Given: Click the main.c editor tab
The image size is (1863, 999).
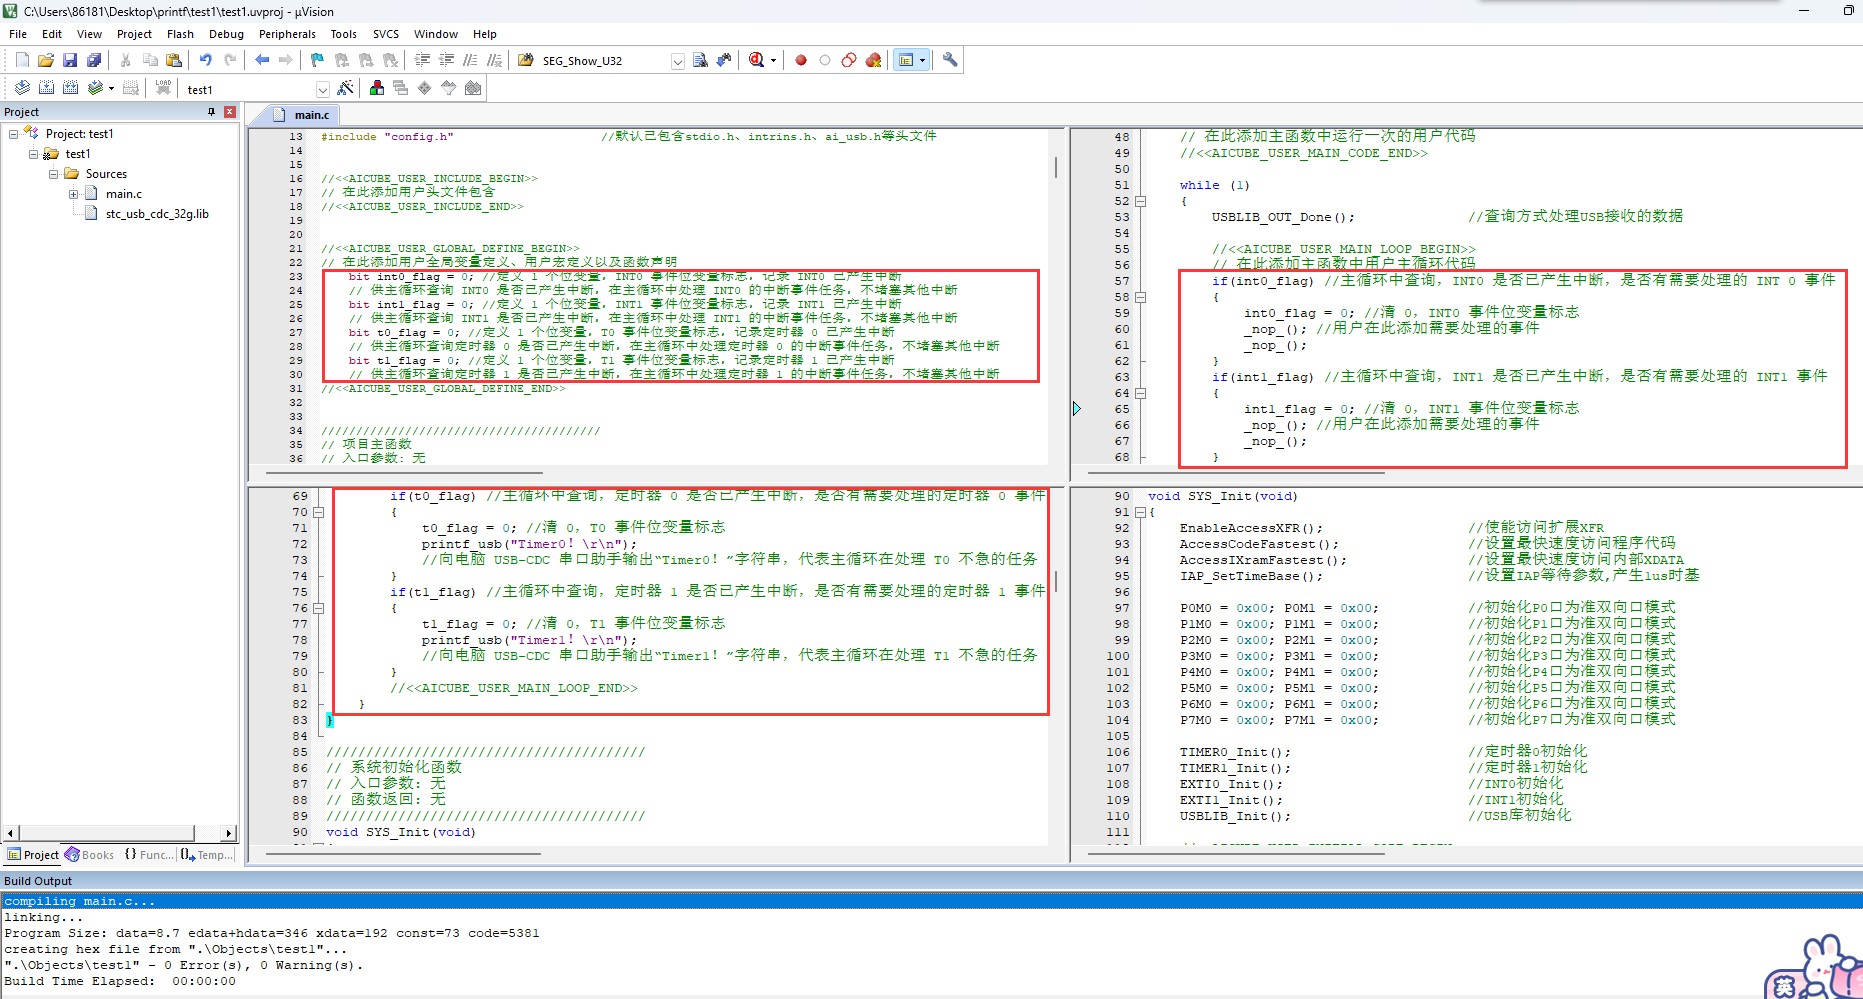Looking at the screenshot, I should pos(311,115).
